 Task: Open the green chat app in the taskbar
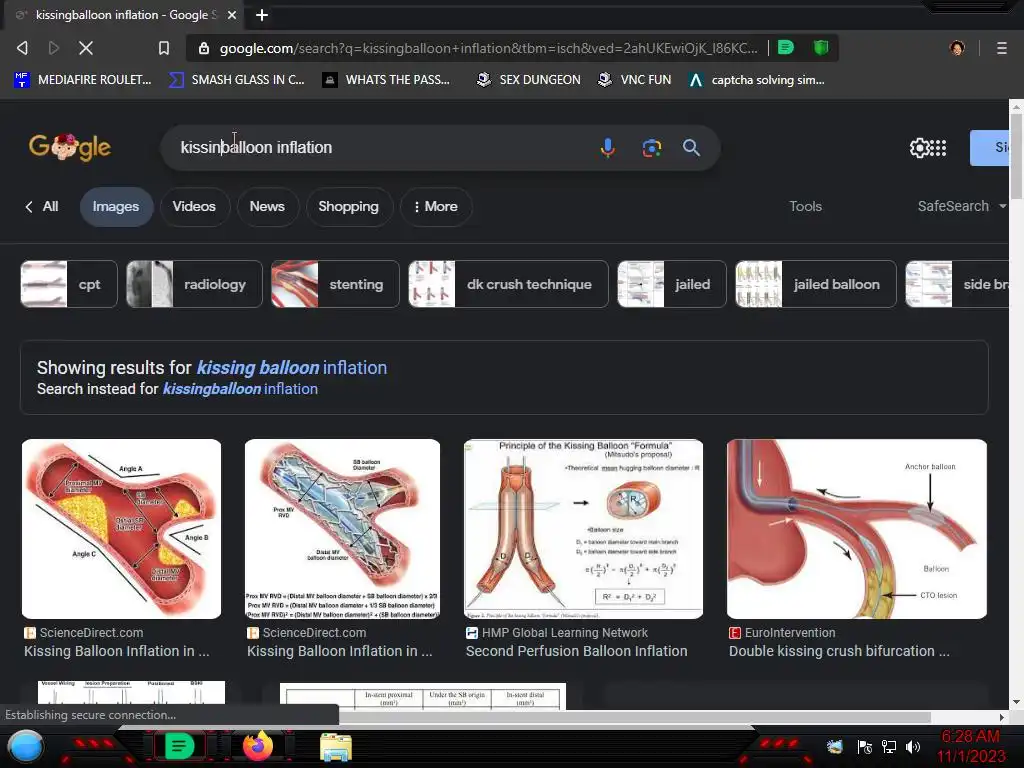tap(179, 746)
